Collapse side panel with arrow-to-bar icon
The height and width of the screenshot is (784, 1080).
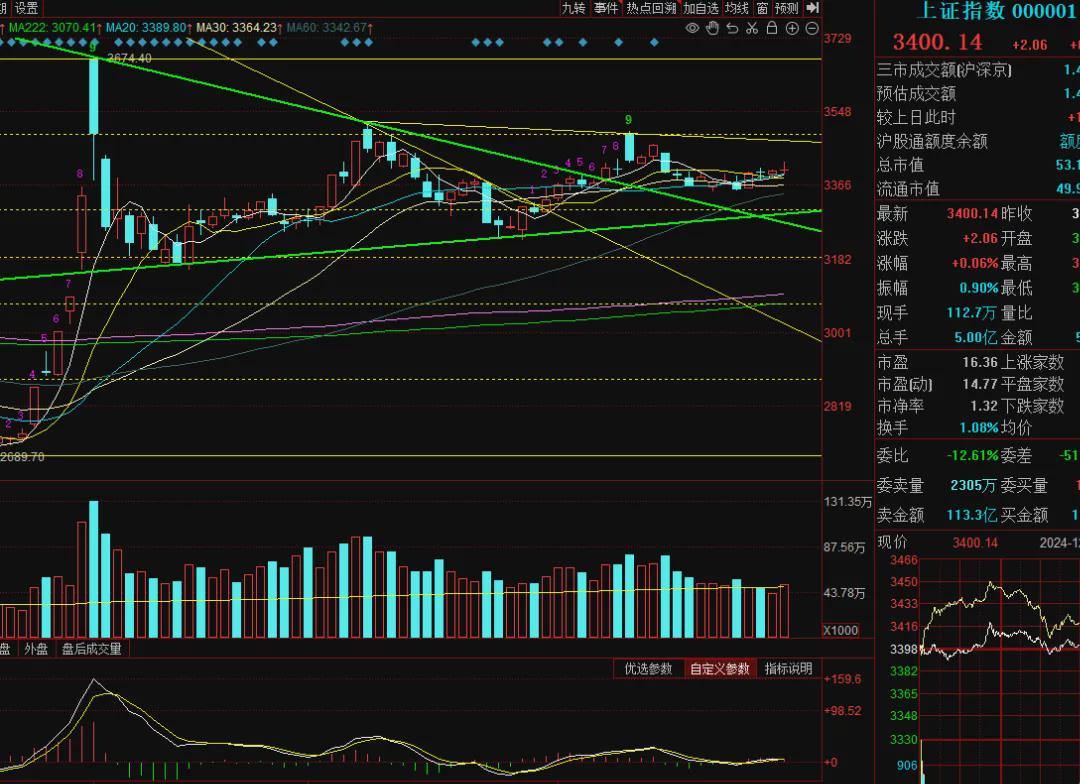813,8
